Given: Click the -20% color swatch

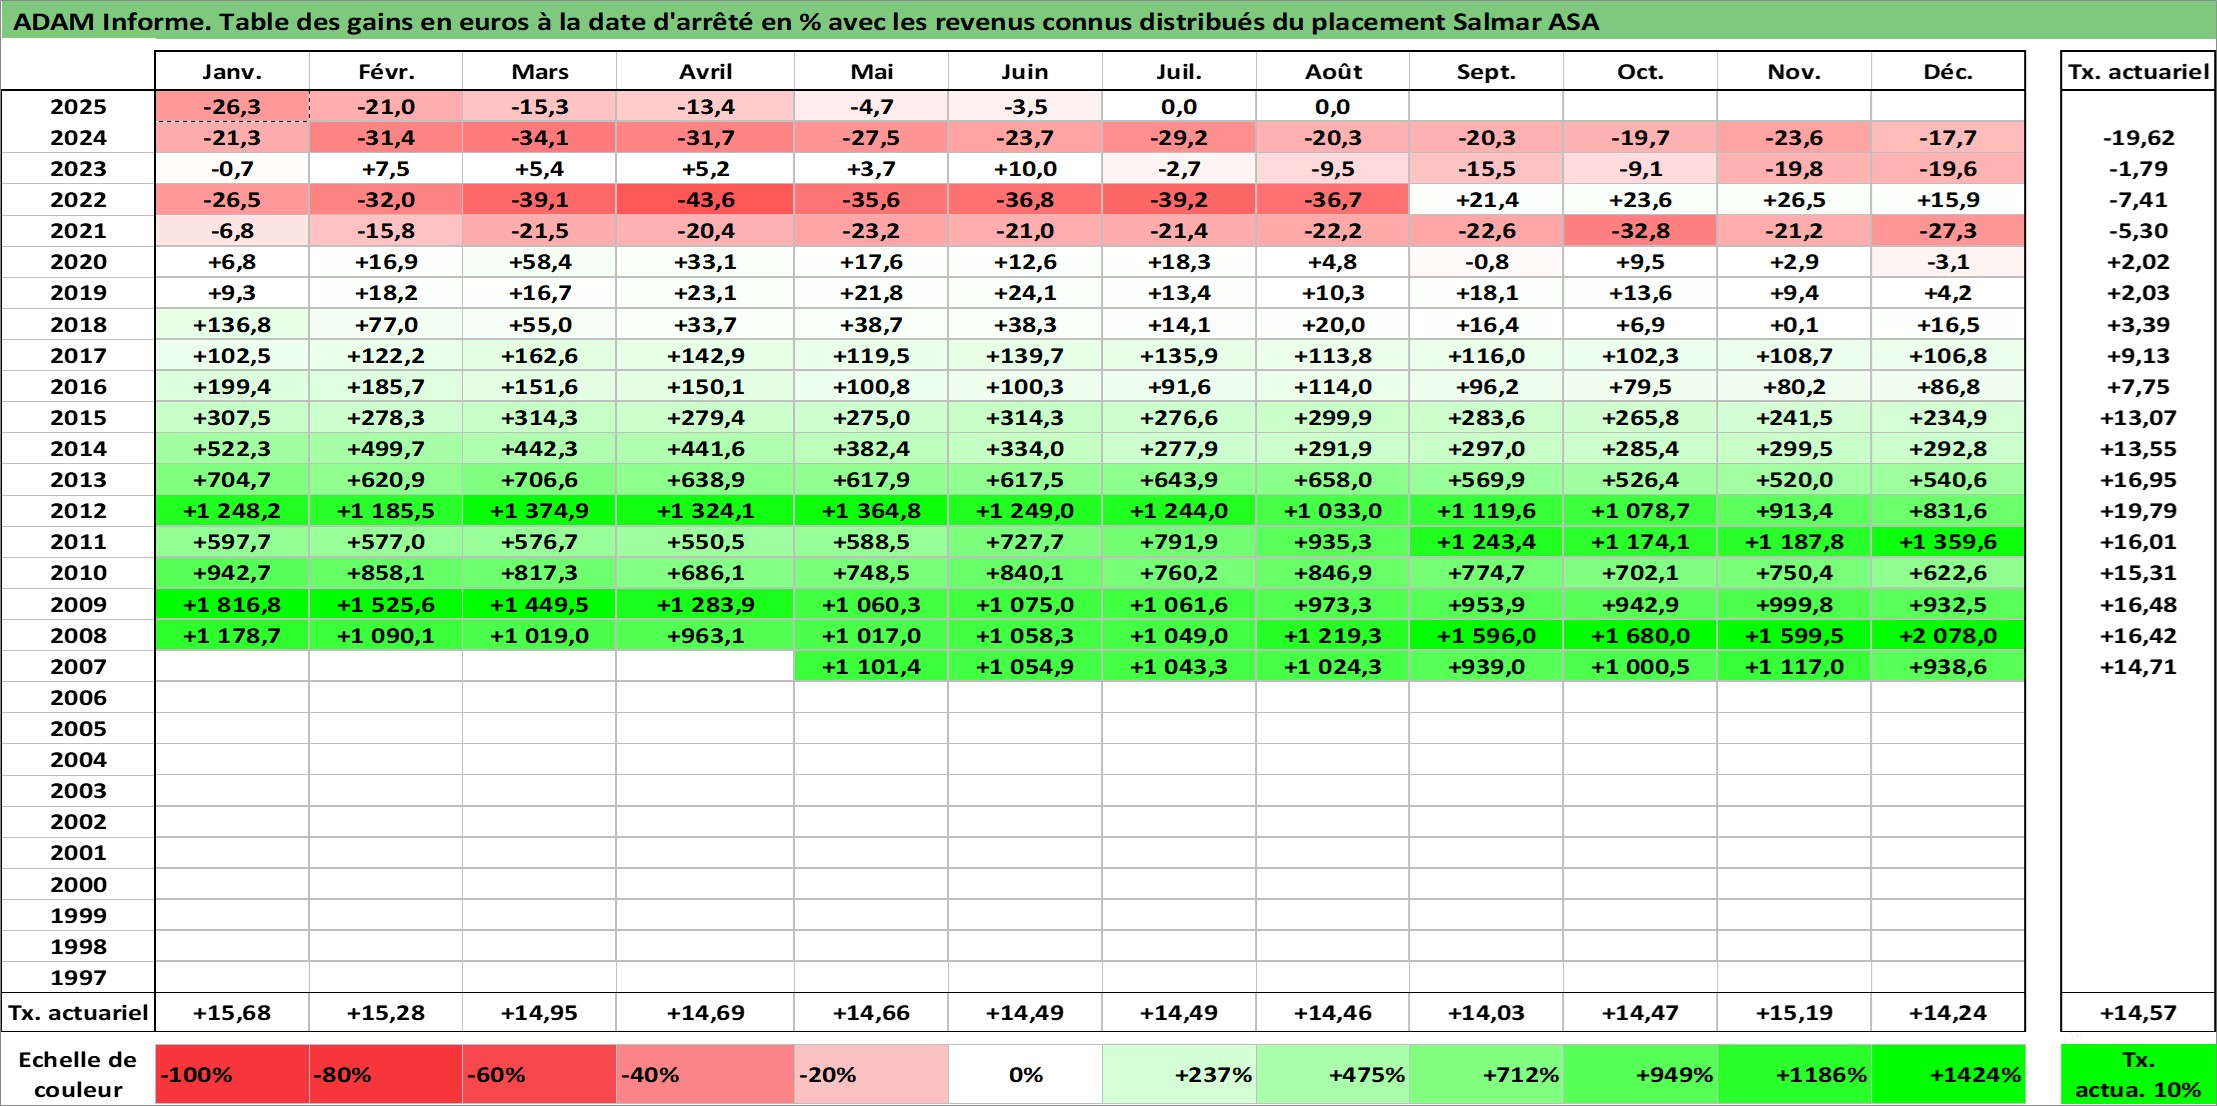Looking at the screenshot, I should tap(871, 1075).
